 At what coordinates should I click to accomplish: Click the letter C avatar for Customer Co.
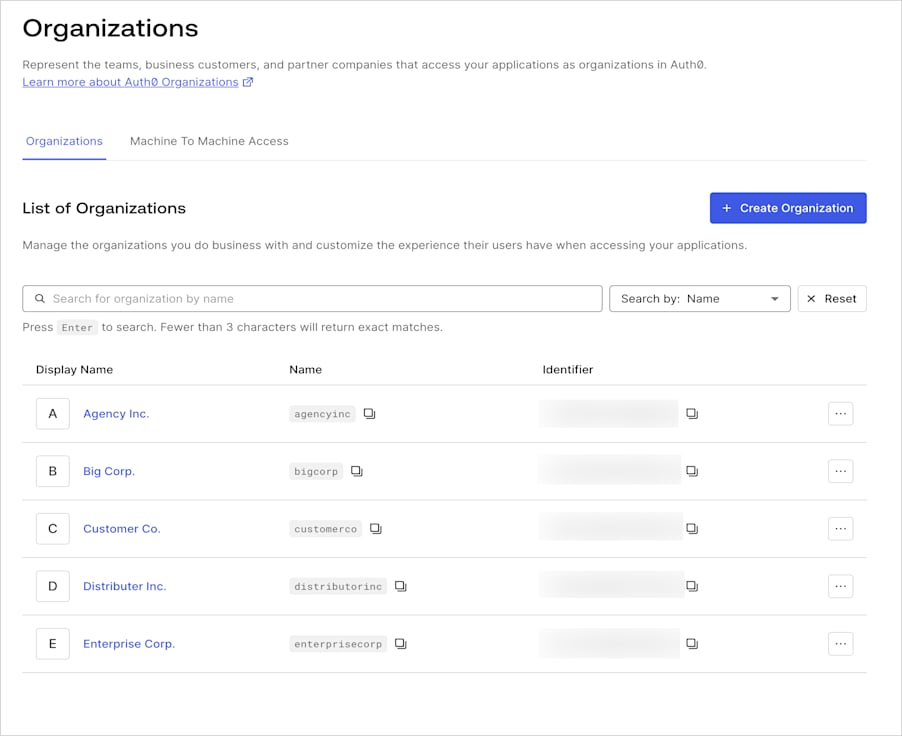coord(52,529)
